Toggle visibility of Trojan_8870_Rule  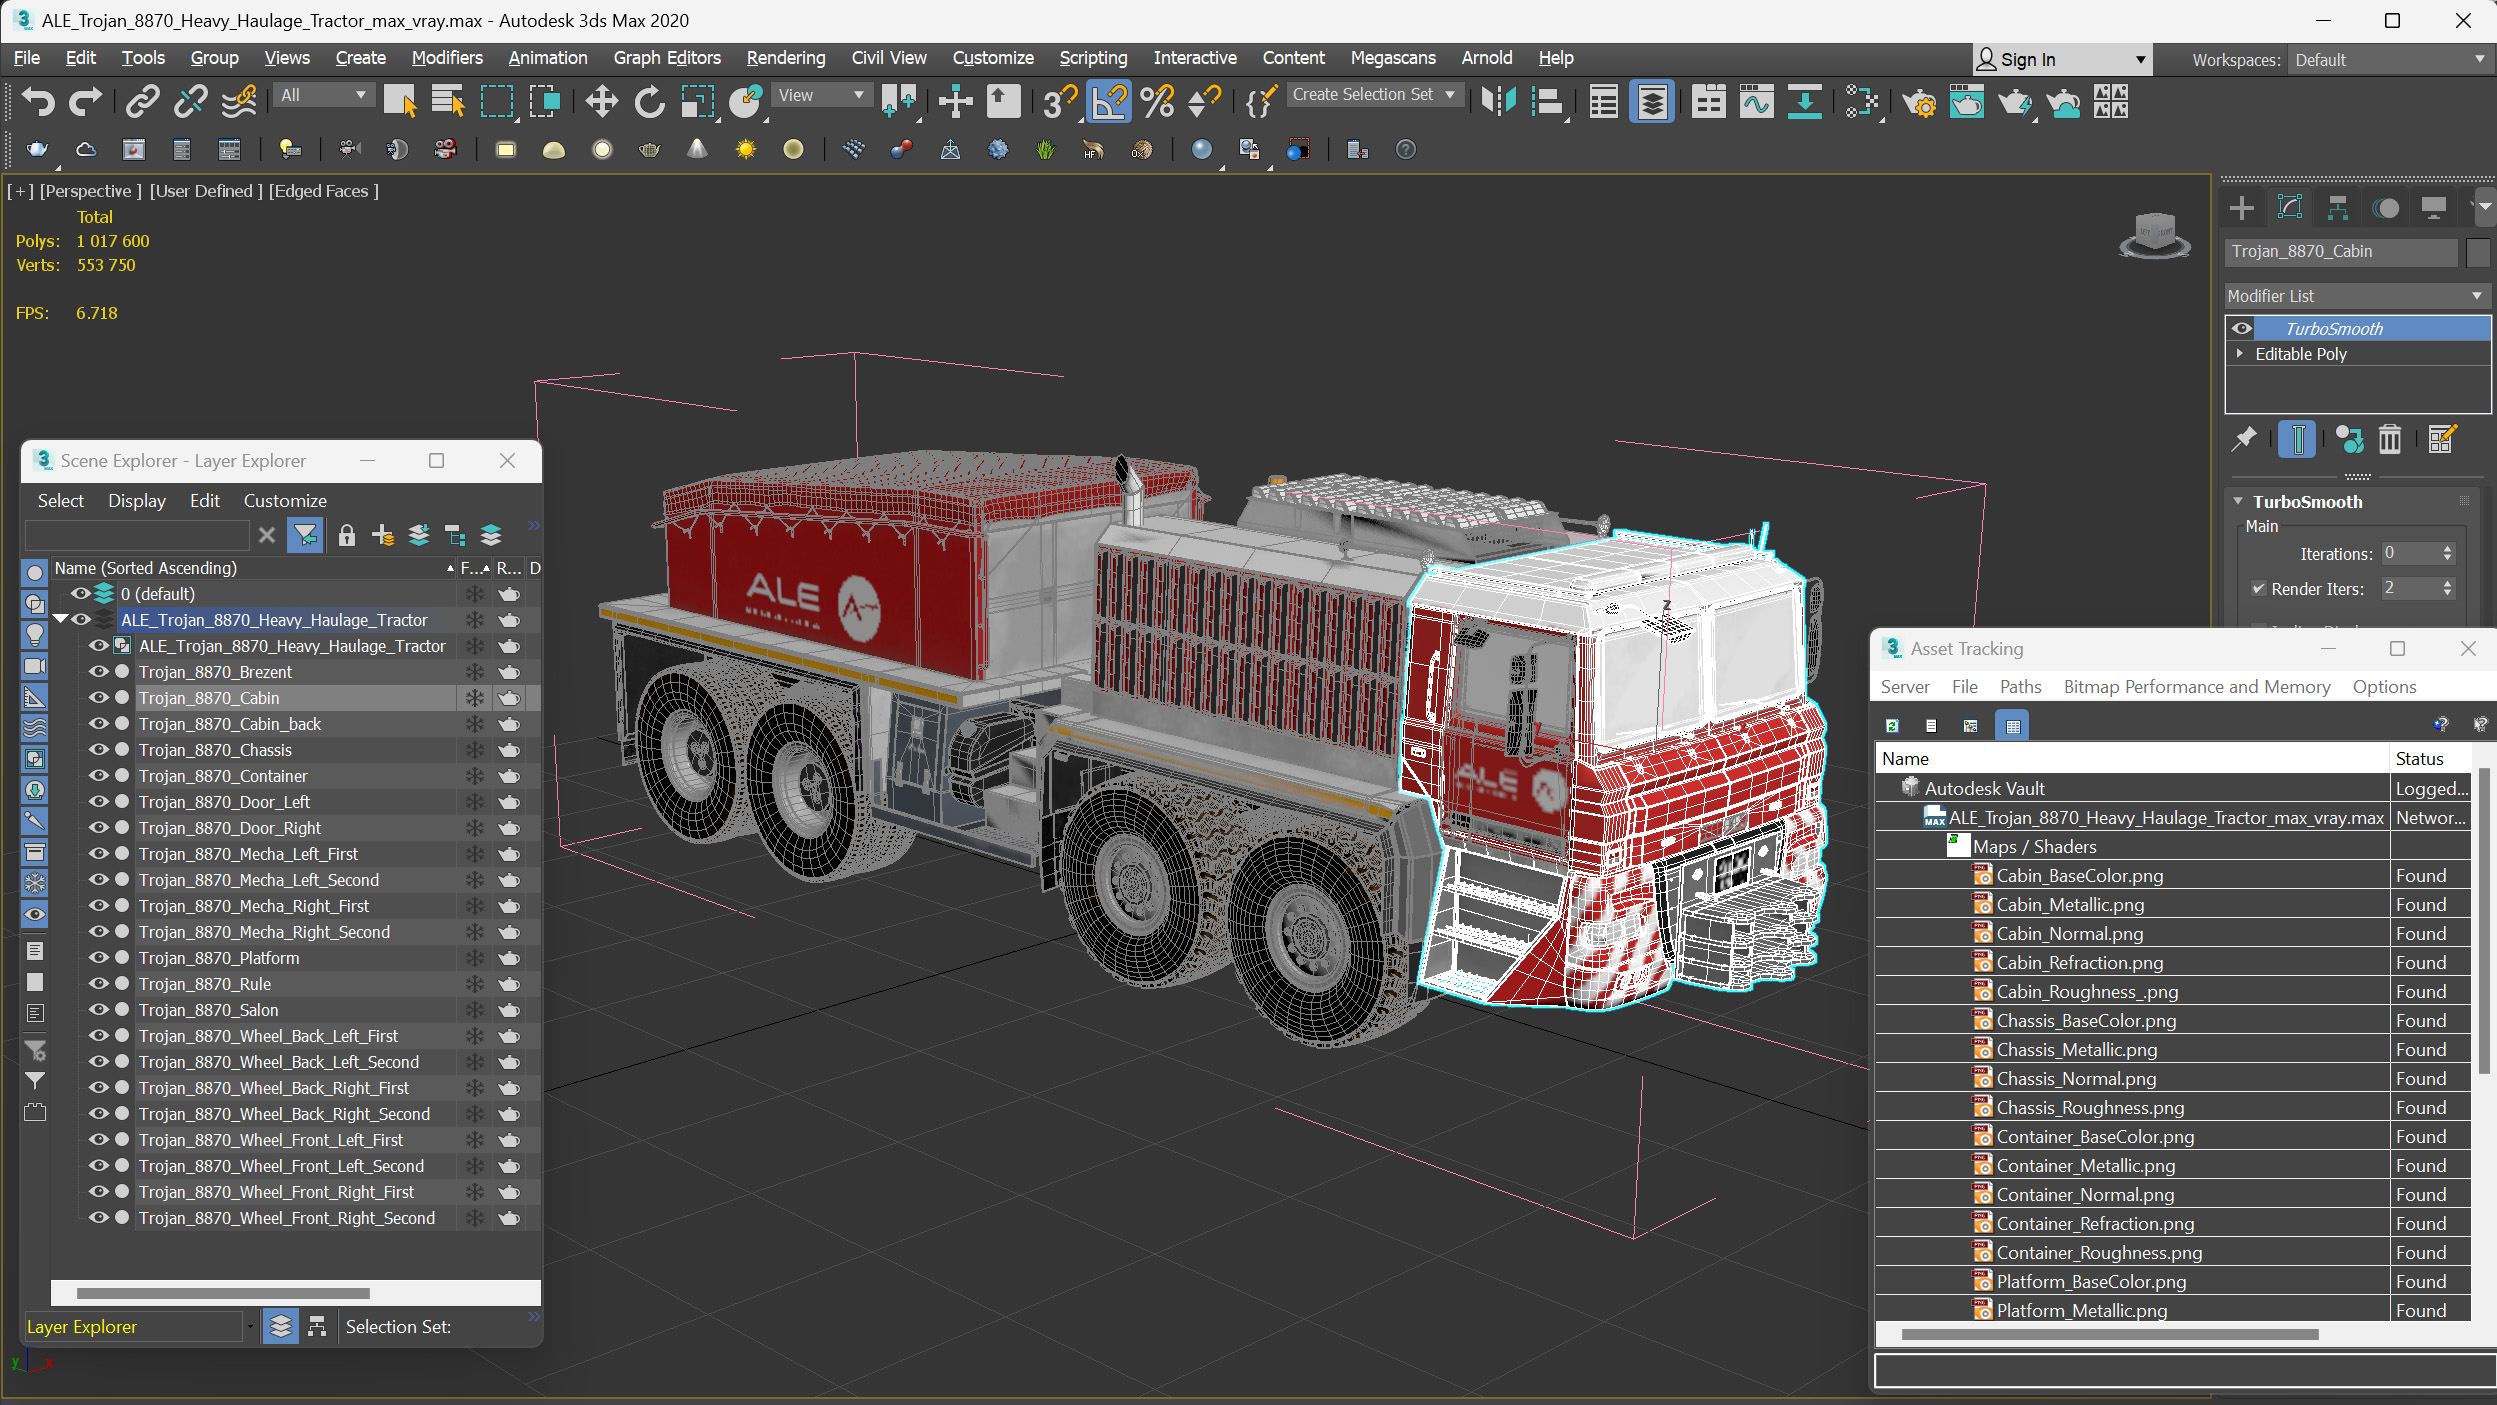tap(98, 984)
